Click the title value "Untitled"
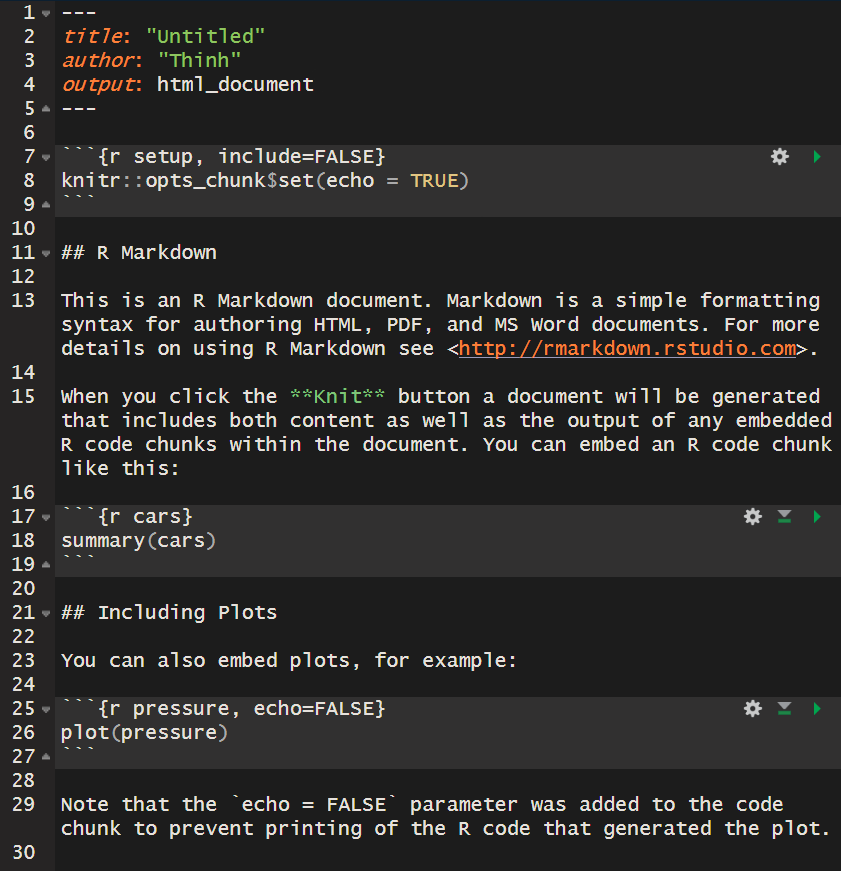Viewport: 841px width, 871px height. coord(205,37)
